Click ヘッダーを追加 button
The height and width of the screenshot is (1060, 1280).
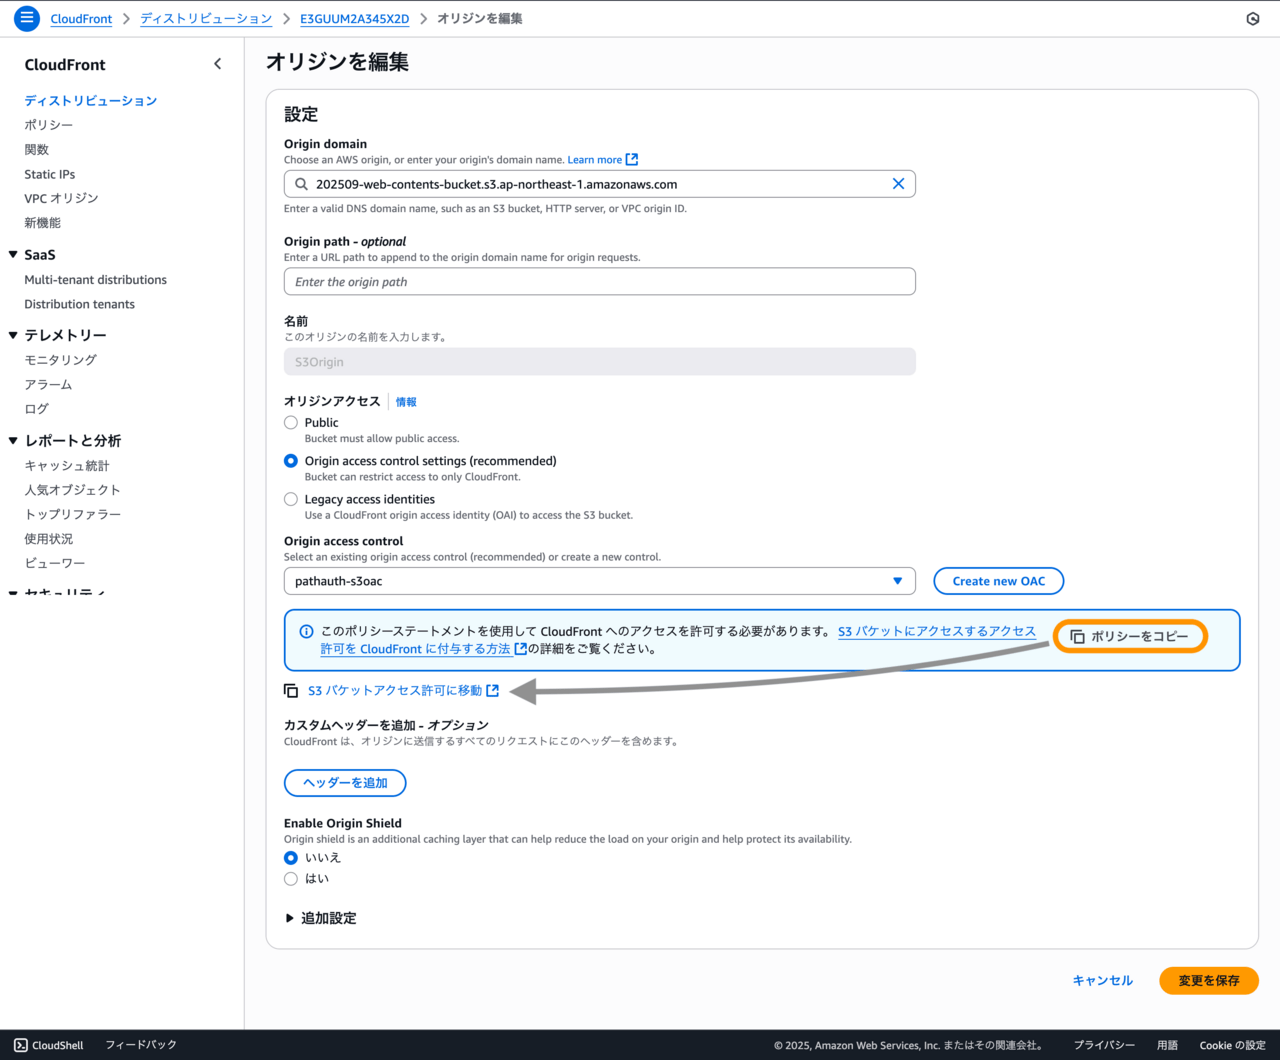[345, 783]
